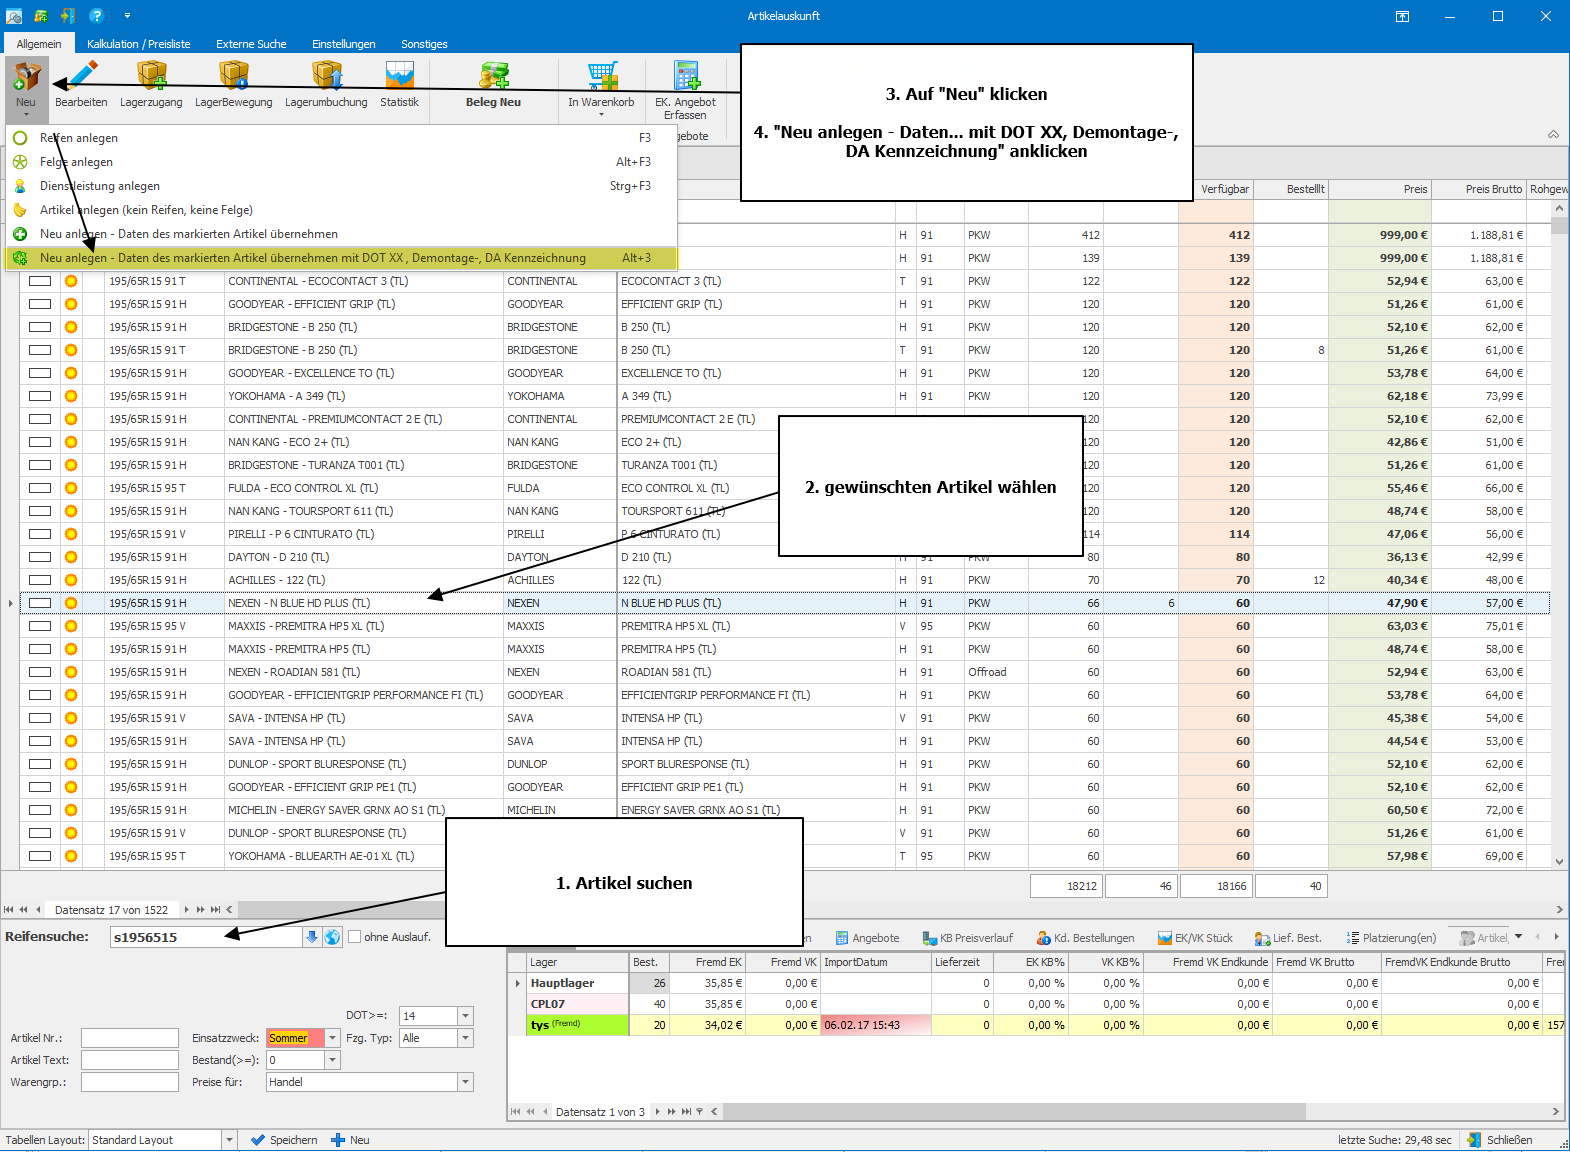Viewport: 1570px width, 1152px height.
Task: Select Neu anlegen with DOT XX entry
Action: (342, 258)
